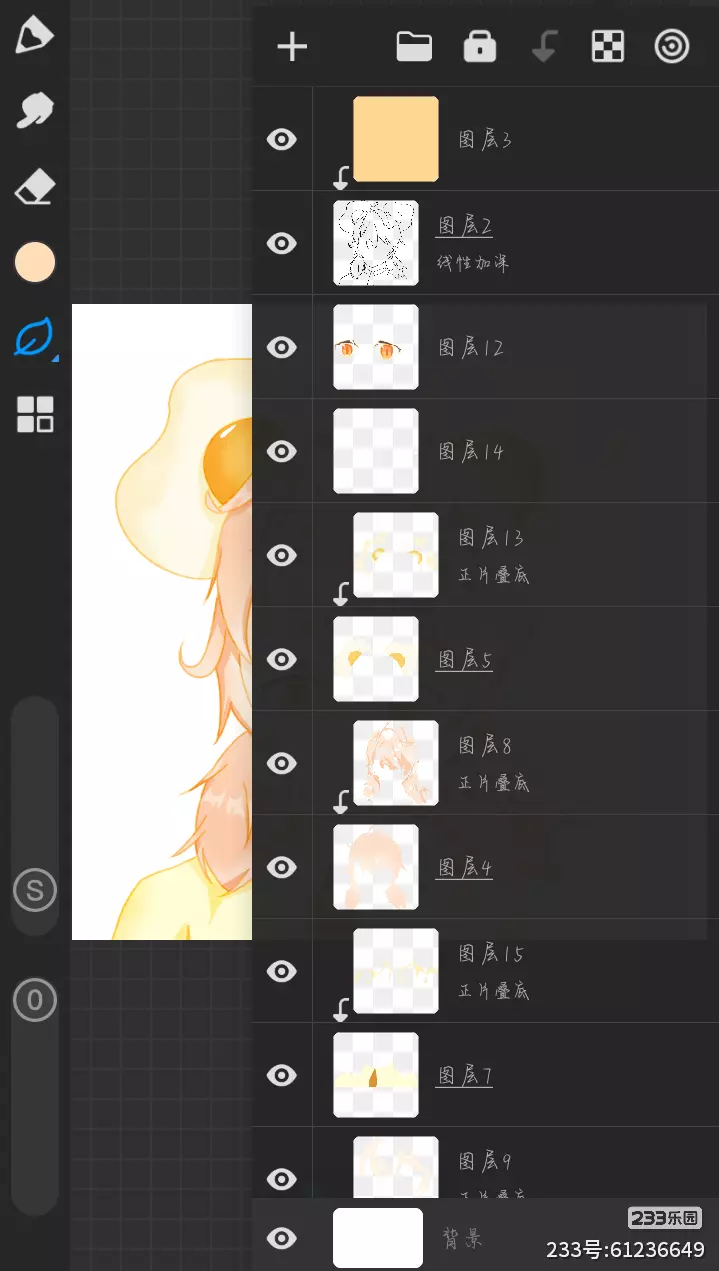Select the brush pen tool
The height and width of the screenshot is (1271, 719).
pyautogui.click(x=34, y=35)
